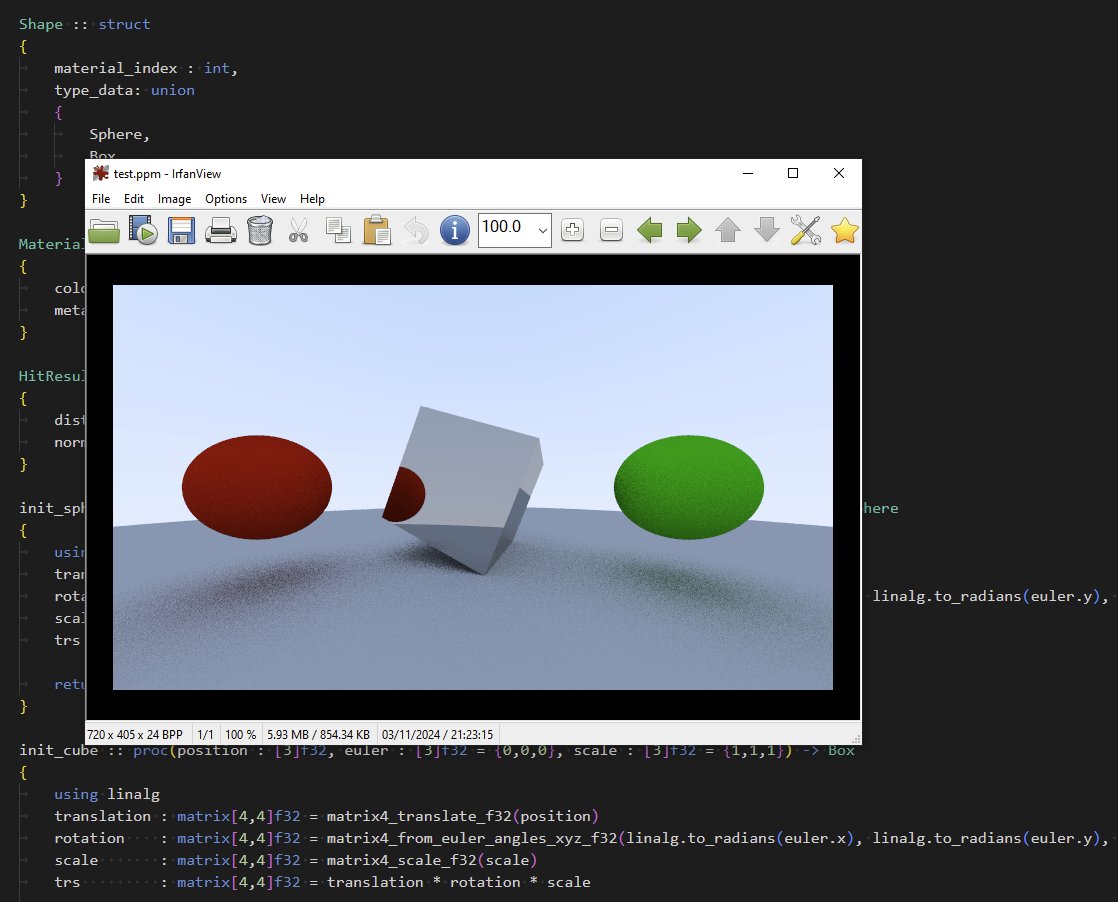Start the slideshow via the filmstrip play icon
Viewport: 1118px width, 902px height.
coord(143,230)
